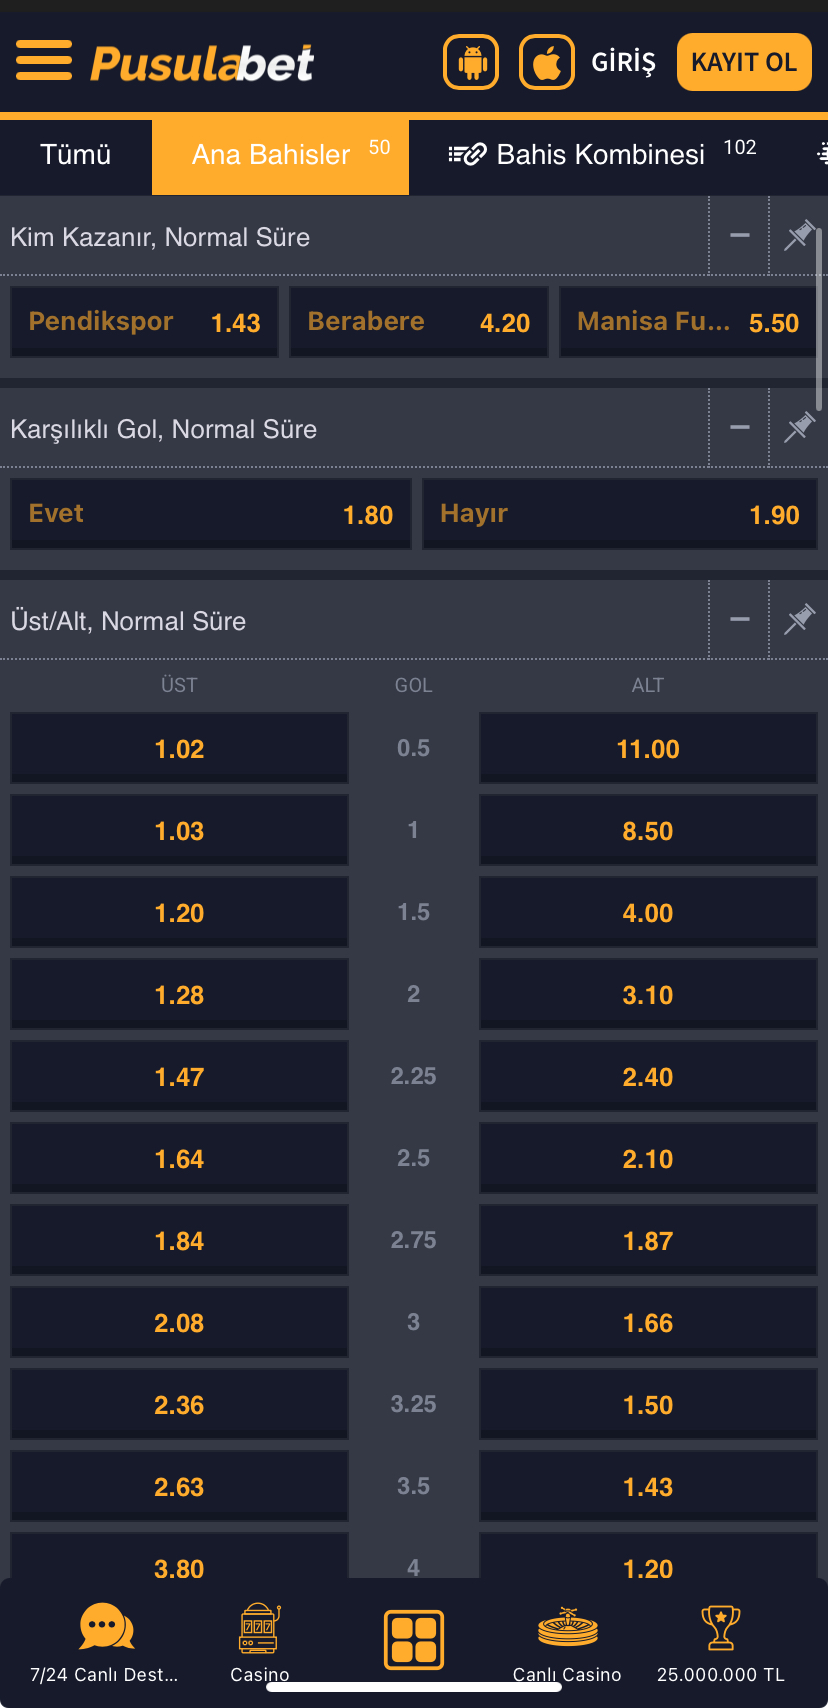828x1708 pixels.
Task: Click the page vertical scrollbar
Action: (819, 320)
